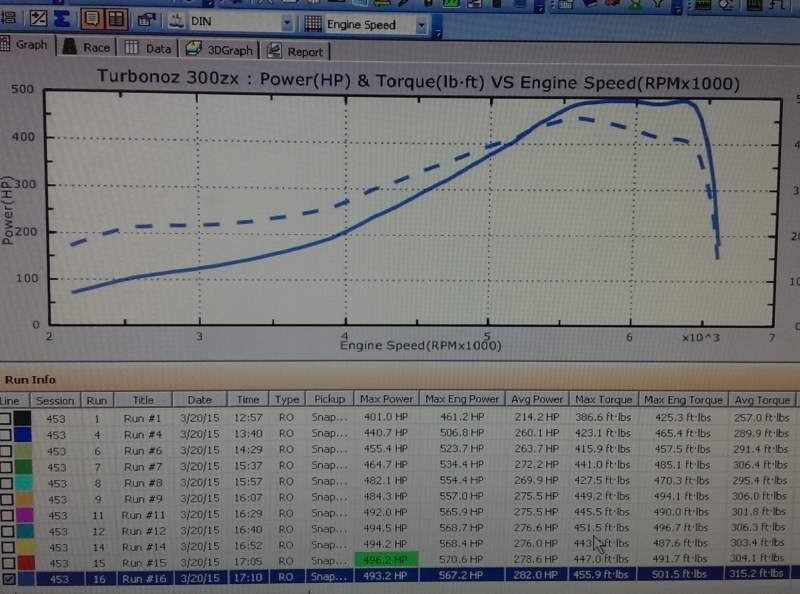Enable the Run #1 line checkbox
800x594 pixels.
pyautogui.click(x=8, y=417)
